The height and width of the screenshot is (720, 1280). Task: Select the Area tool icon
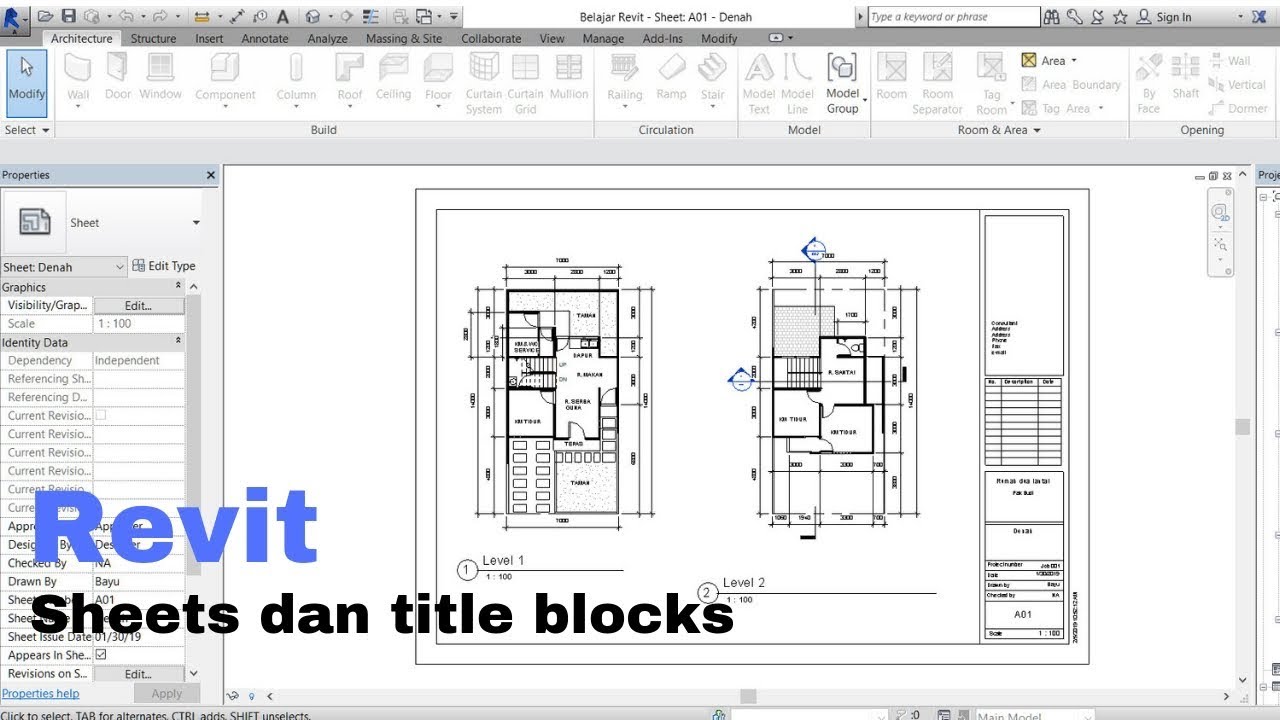[x=1029, y=60]
